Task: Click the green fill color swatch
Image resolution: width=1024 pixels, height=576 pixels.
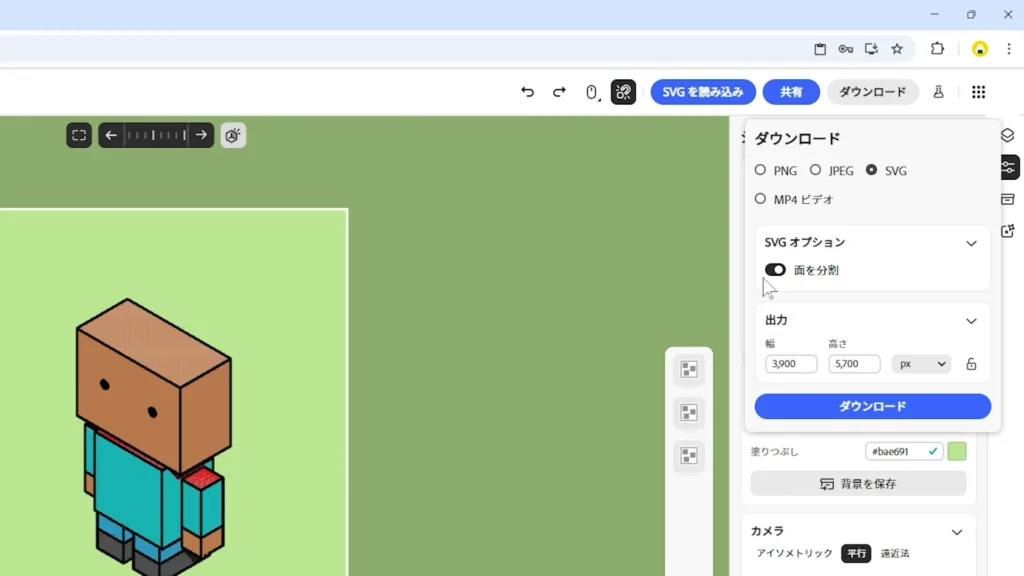Action: [x=957, y=451]
